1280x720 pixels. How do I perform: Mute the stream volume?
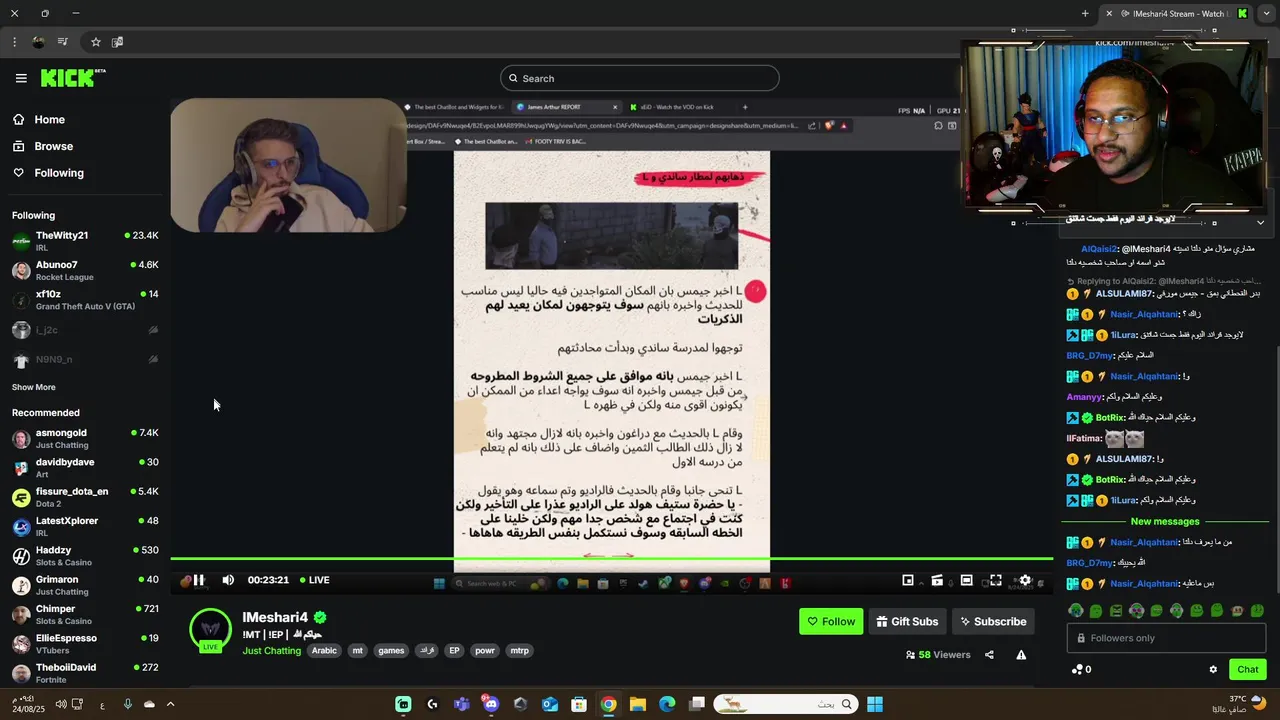(228, 580)
